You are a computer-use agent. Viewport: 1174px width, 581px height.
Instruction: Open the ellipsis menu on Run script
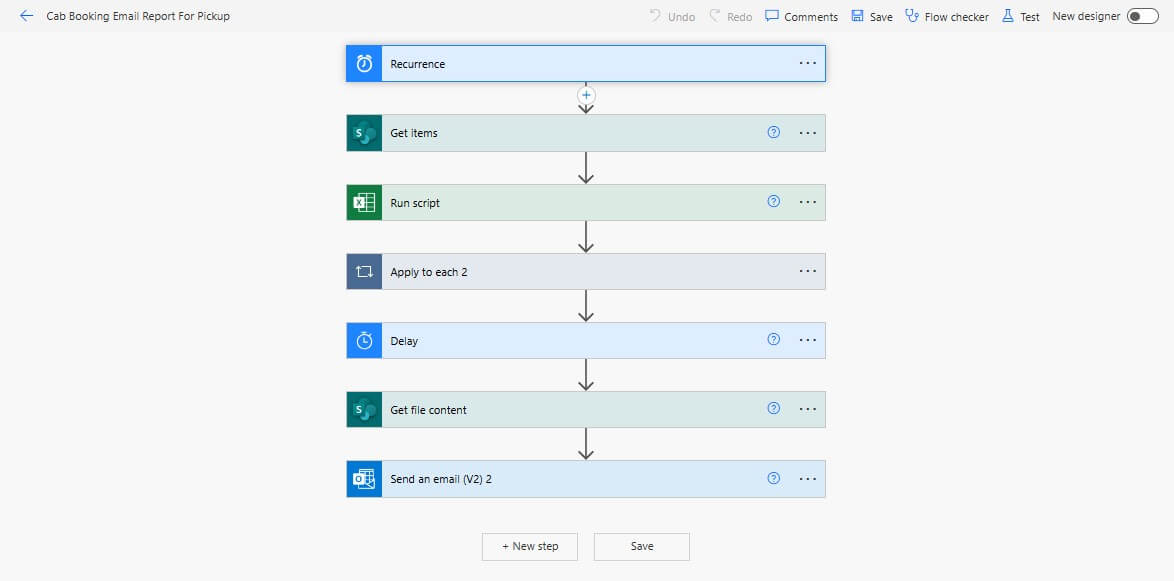pos(807,201)
